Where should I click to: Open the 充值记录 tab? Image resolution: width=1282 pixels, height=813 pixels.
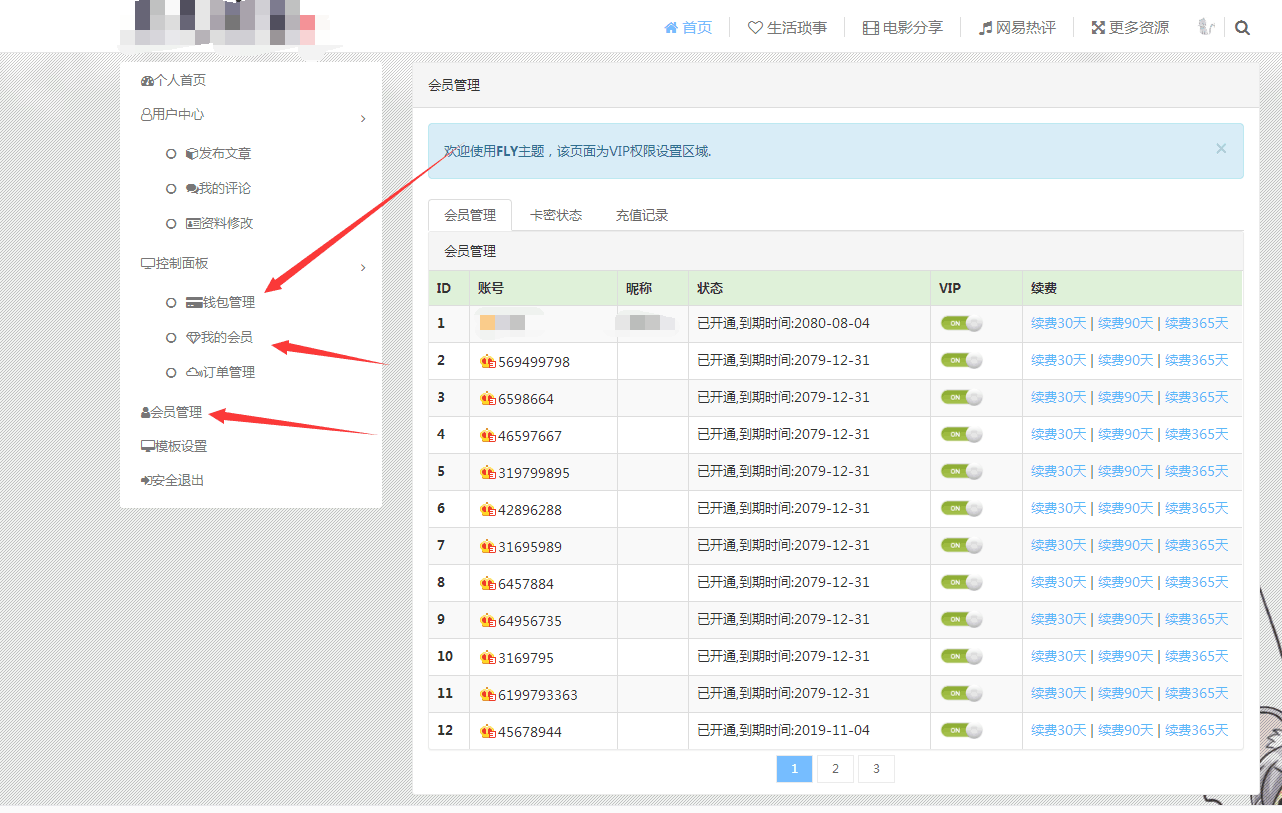point(642,214)
